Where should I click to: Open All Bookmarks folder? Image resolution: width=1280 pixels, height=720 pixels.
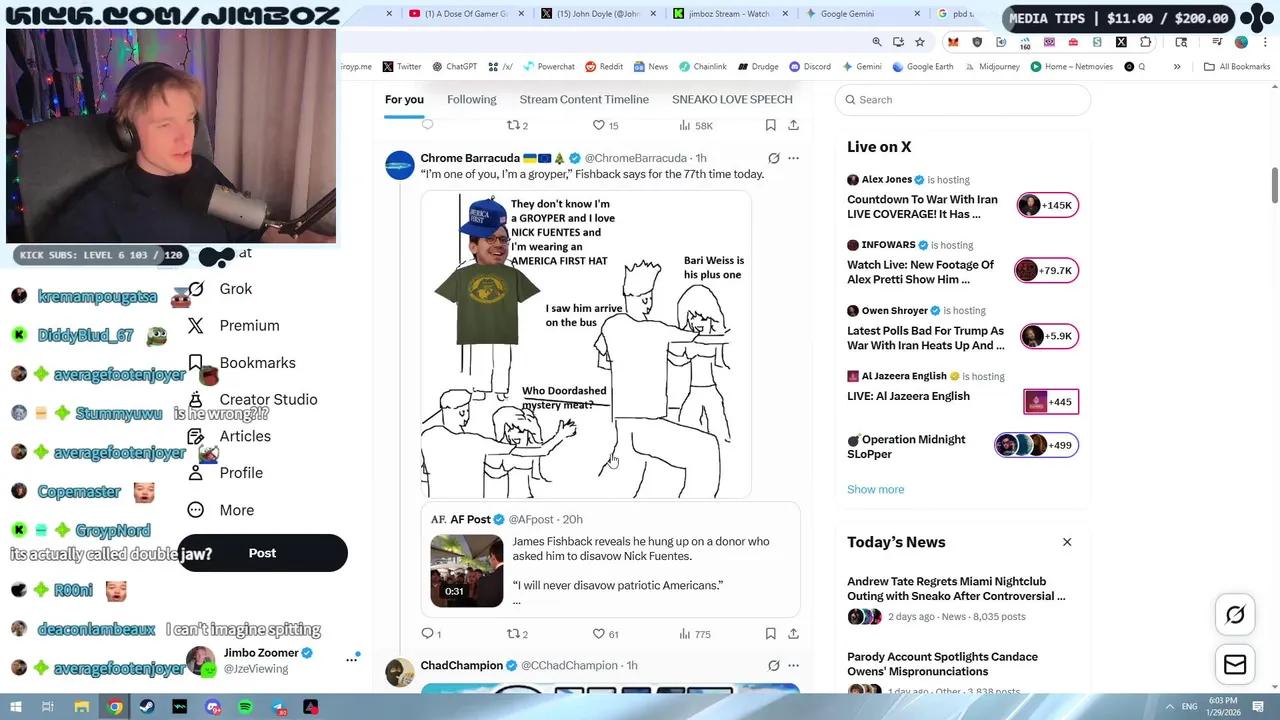pos(1237,67)
